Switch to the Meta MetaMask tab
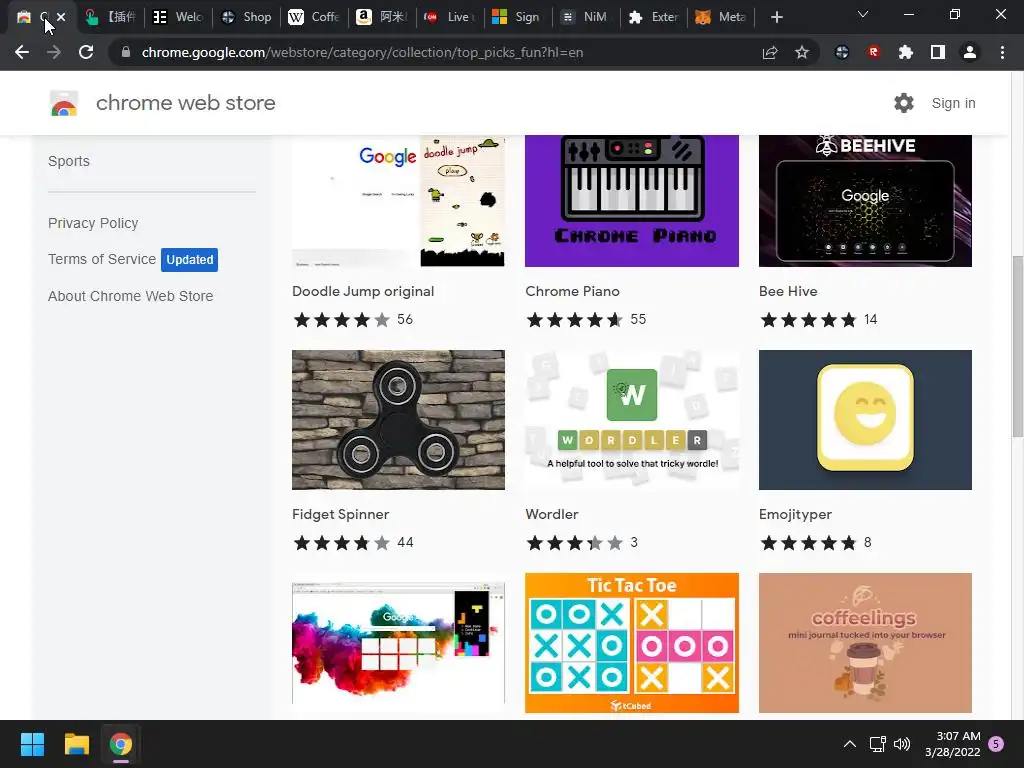This screenshot has height=768, width=1024. coord(721,17)
